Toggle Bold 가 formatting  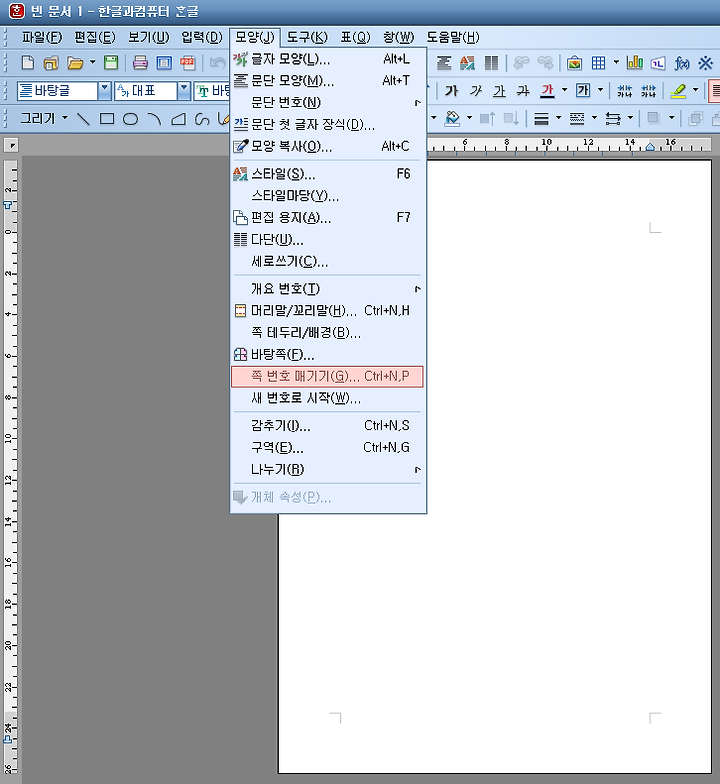pos(452,90)
